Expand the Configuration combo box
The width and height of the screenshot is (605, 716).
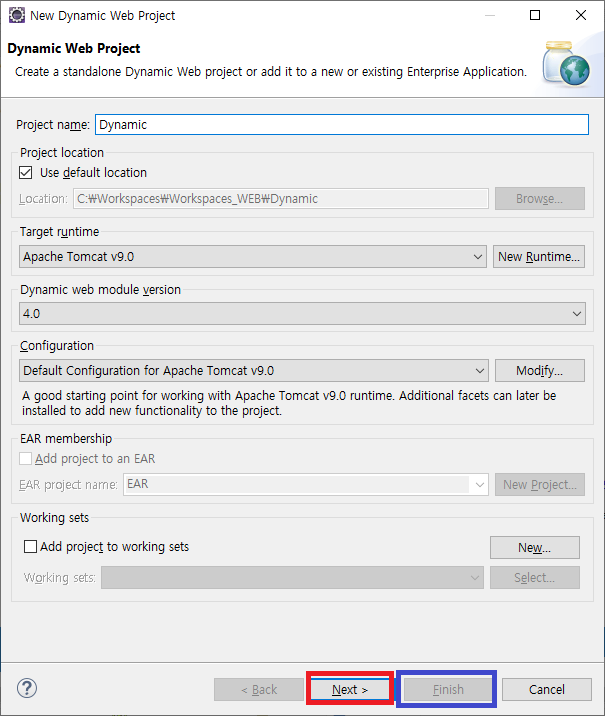[x=253, y=370]
